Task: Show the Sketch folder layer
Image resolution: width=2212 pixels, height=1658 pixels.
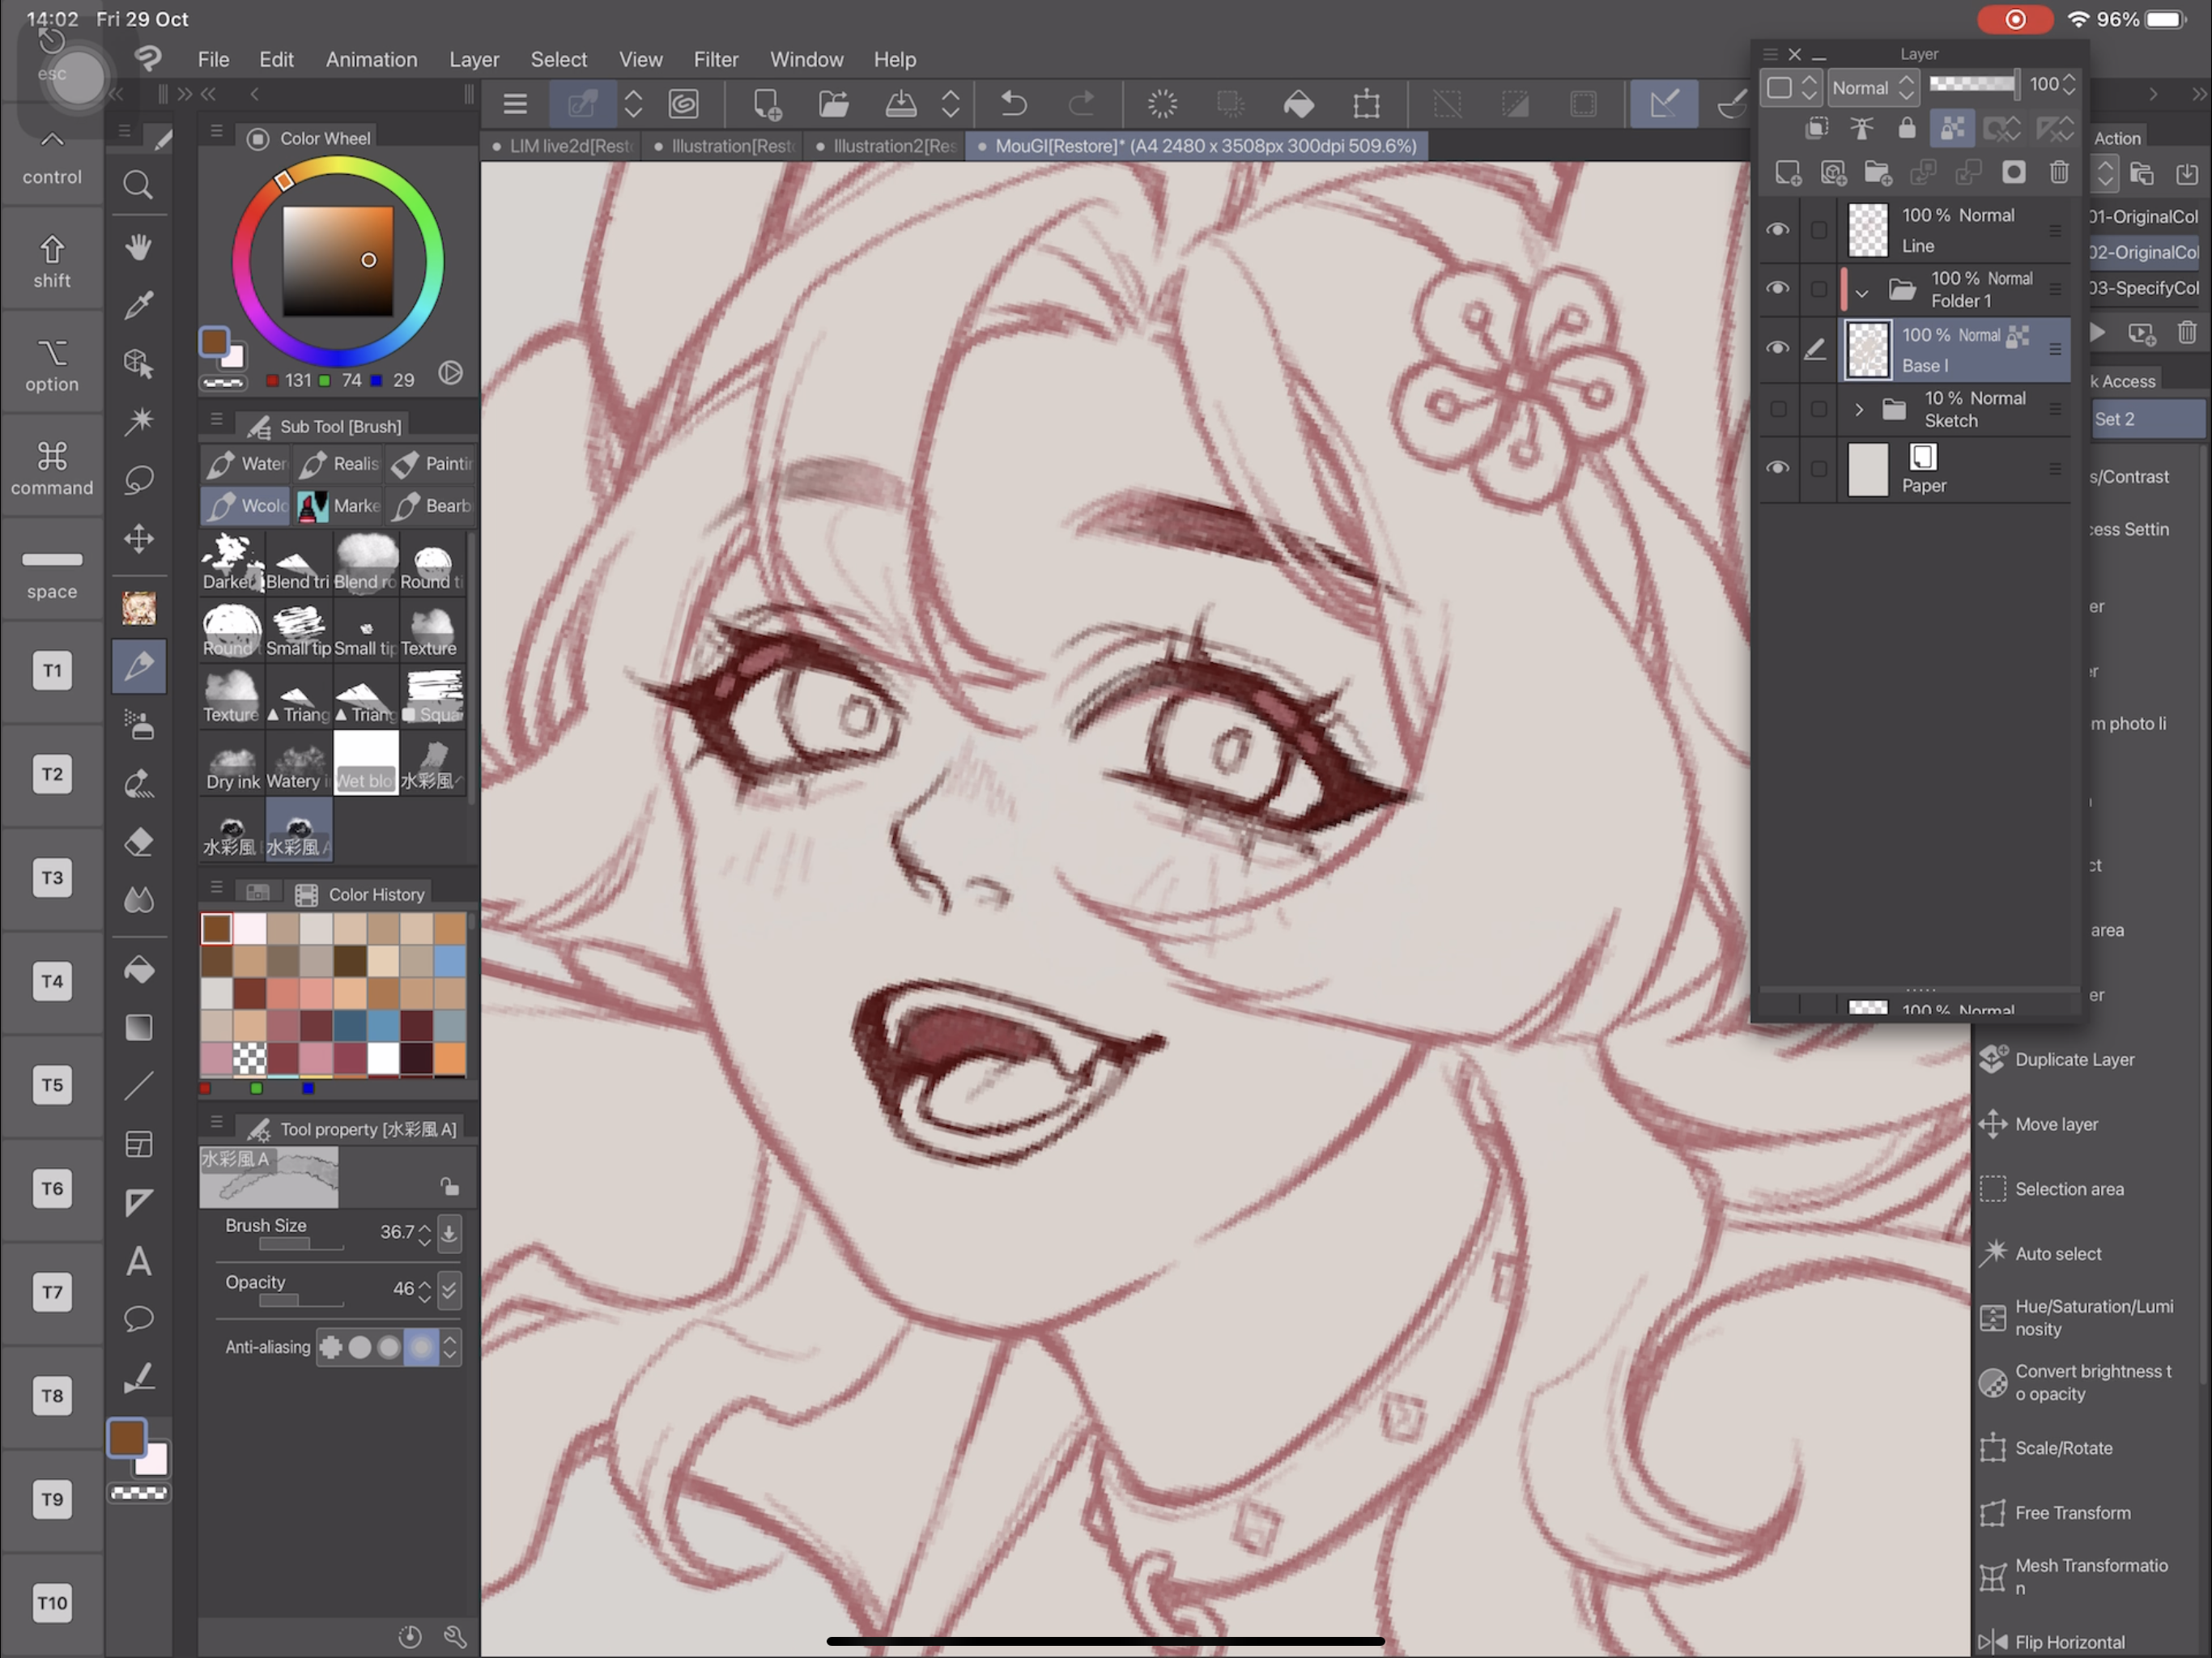Action: point(1777,409)
